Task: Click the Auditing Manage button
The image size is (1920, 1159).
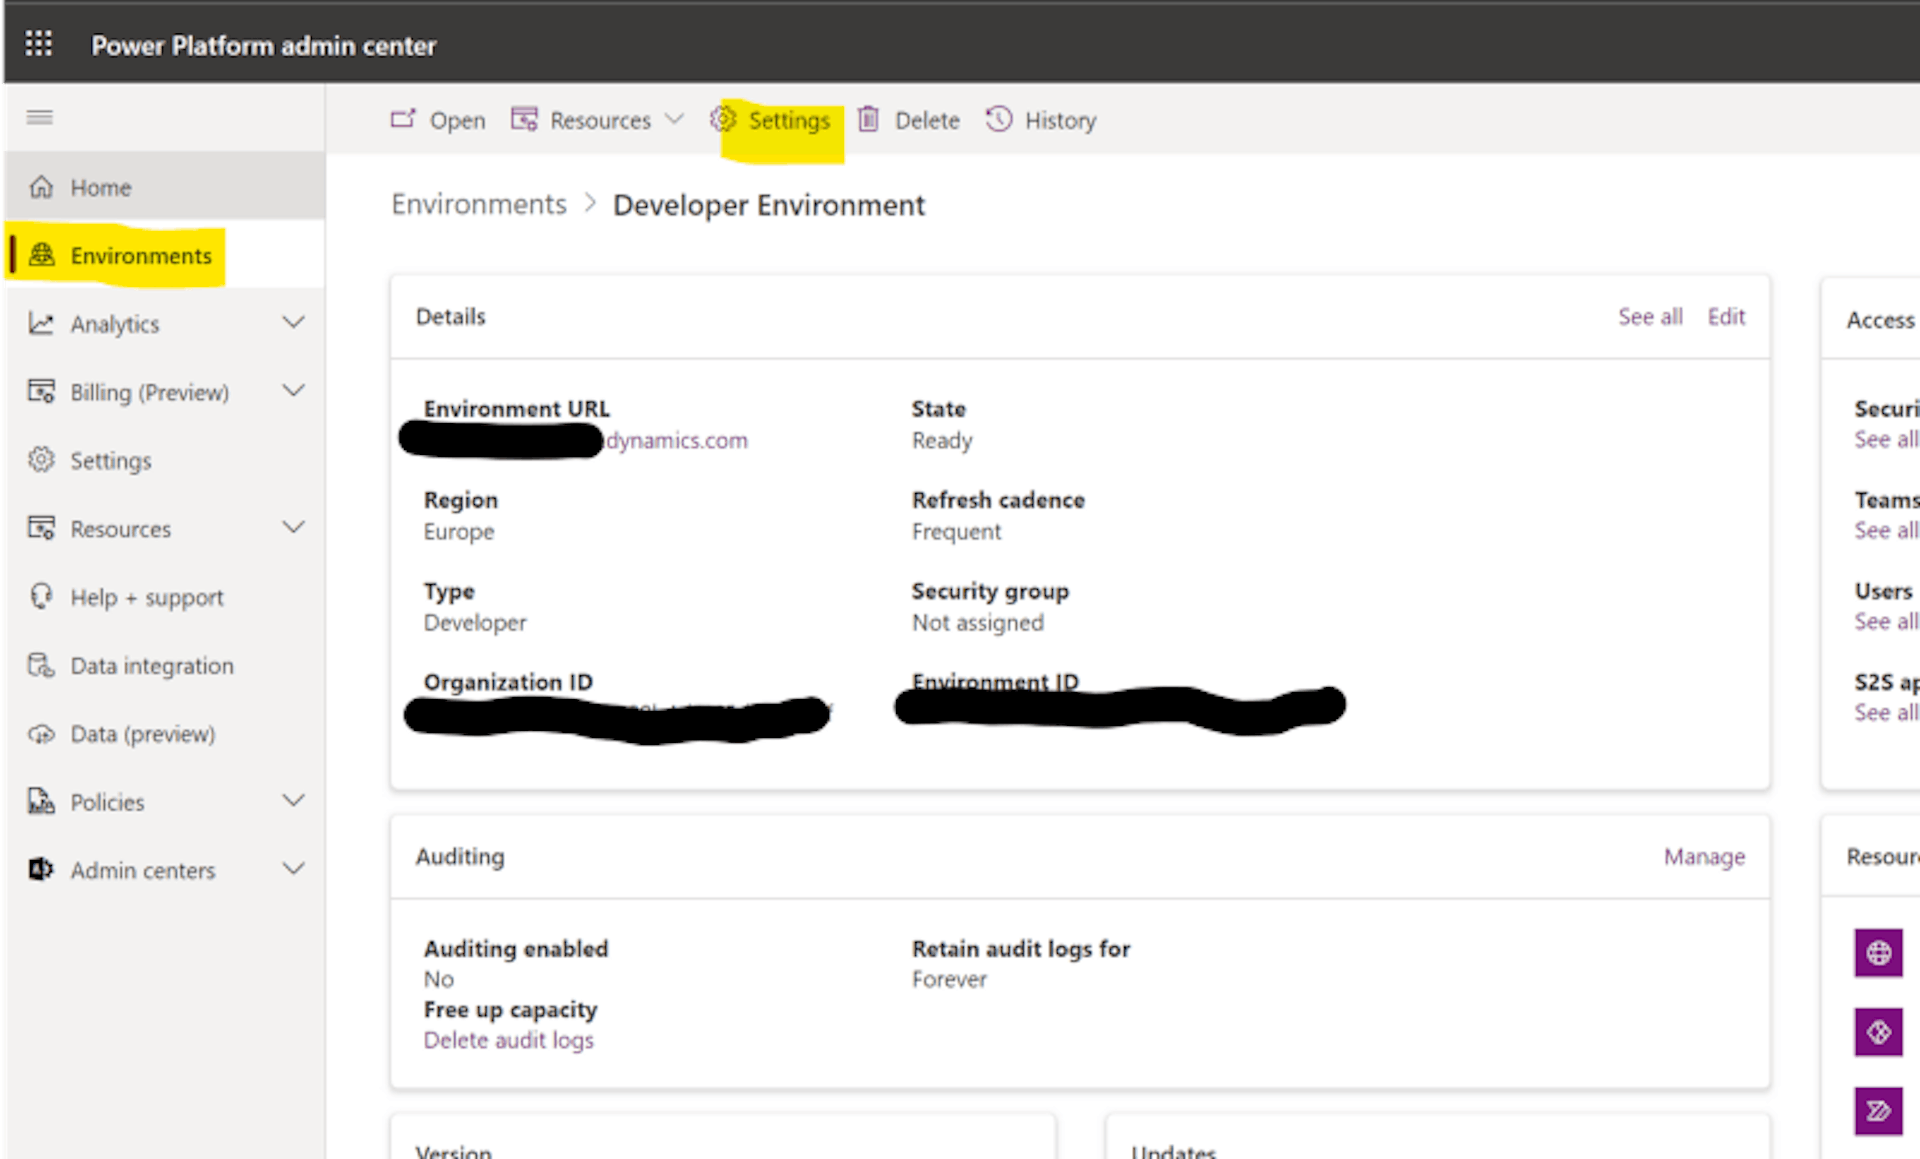Action: coord(1703,856)
